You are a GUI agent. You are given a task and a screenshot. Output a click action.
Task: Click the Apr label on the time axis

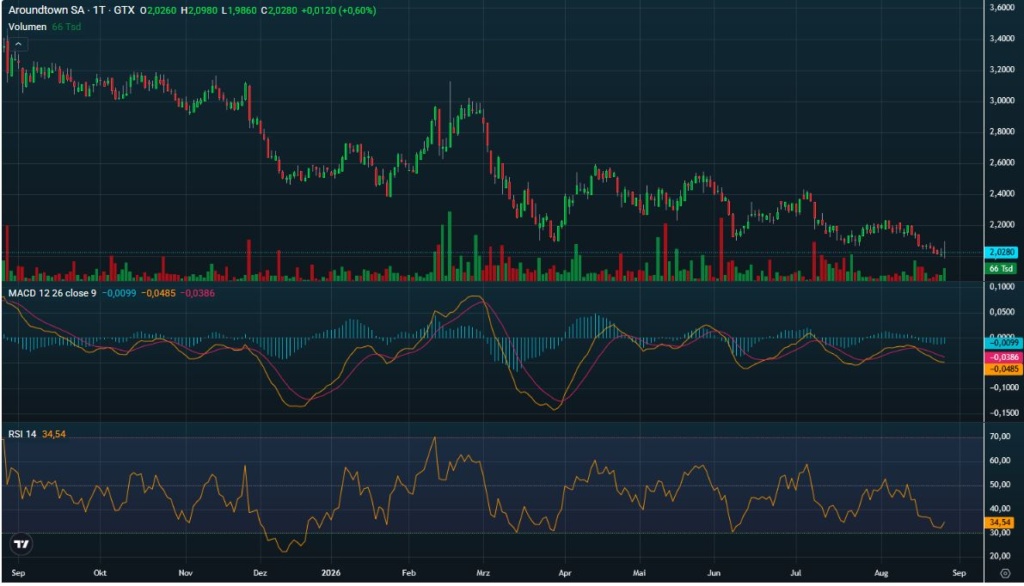(x=565, y=573)
